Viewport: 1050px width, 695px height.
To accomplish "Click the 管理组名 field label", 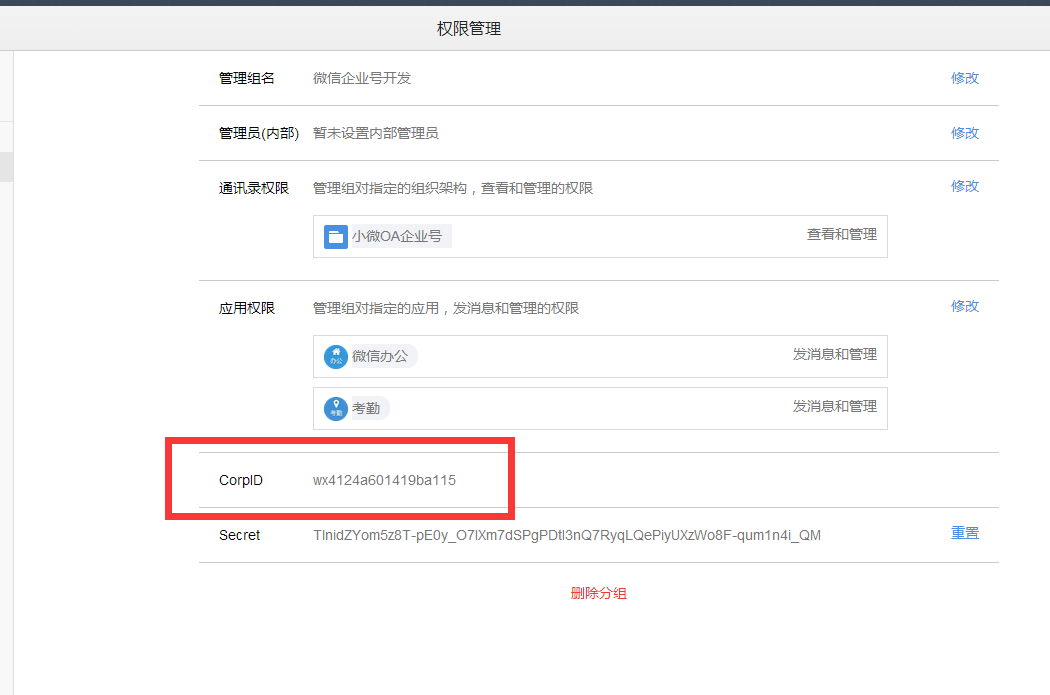I will tap(247, 78).
